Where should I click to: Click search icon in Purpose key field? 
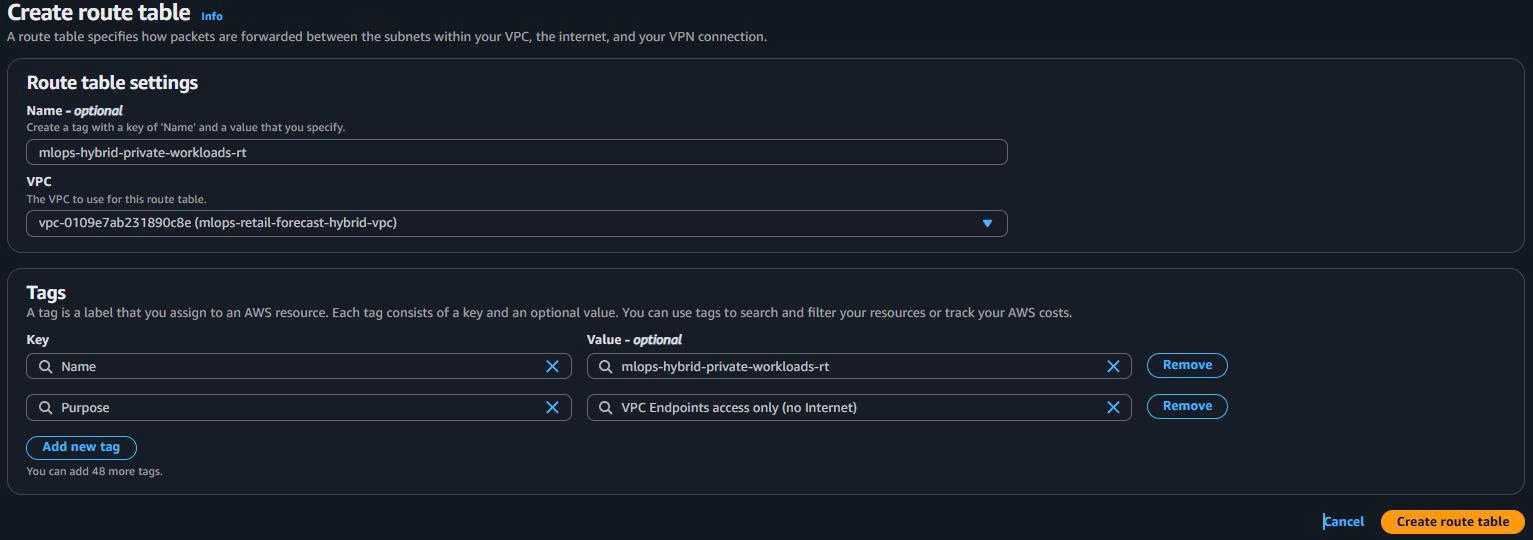coord(45,407)
